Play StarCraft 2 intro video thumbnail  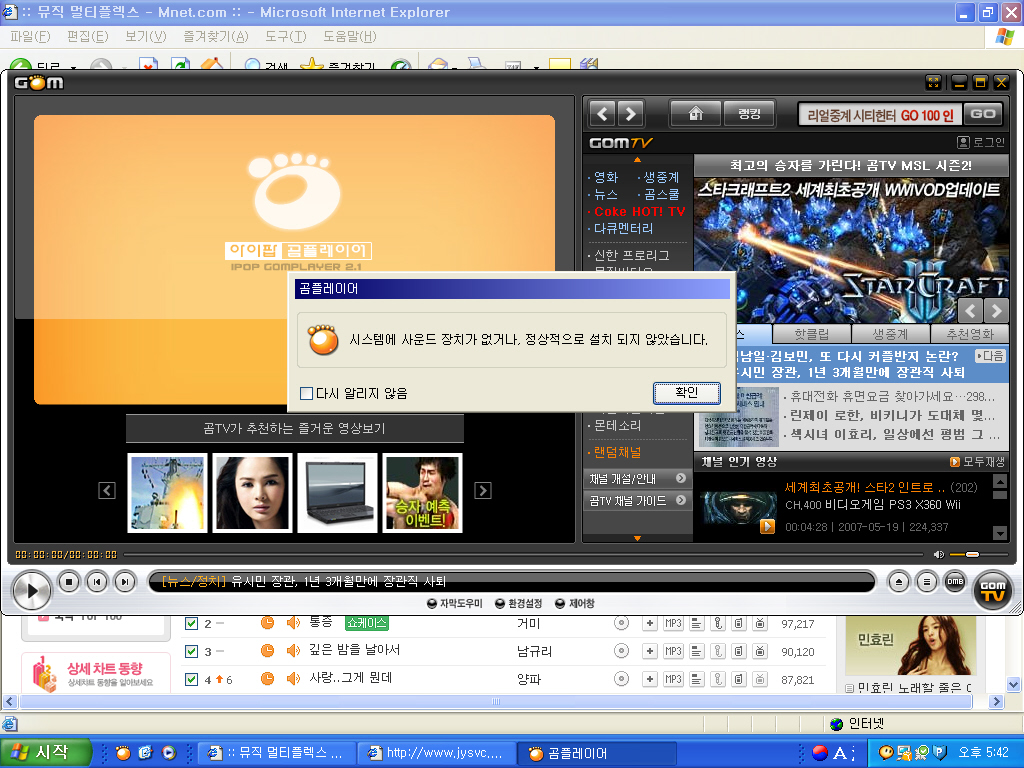point(739,510)
